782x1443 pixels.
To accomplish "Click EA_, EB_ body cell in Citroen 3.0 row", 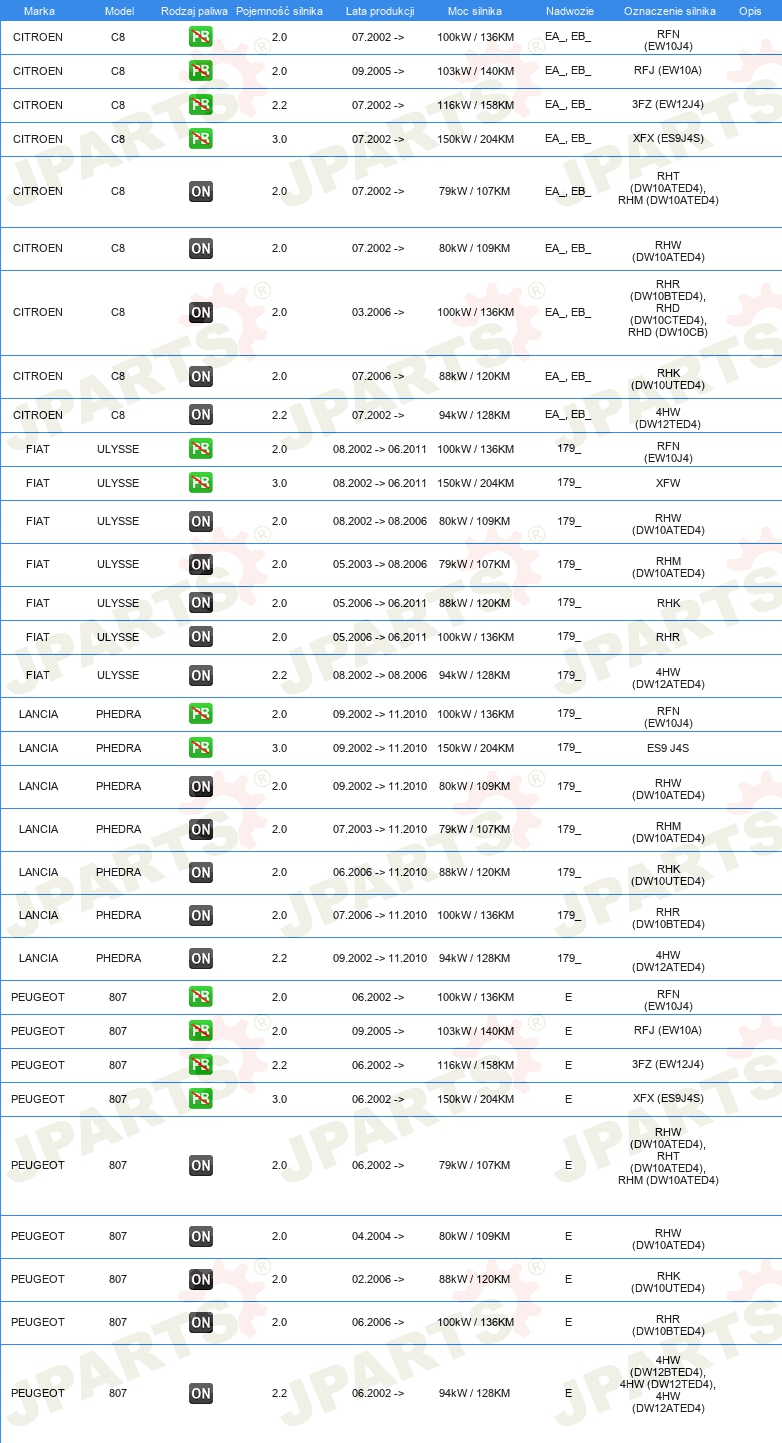I will [568, 140].
